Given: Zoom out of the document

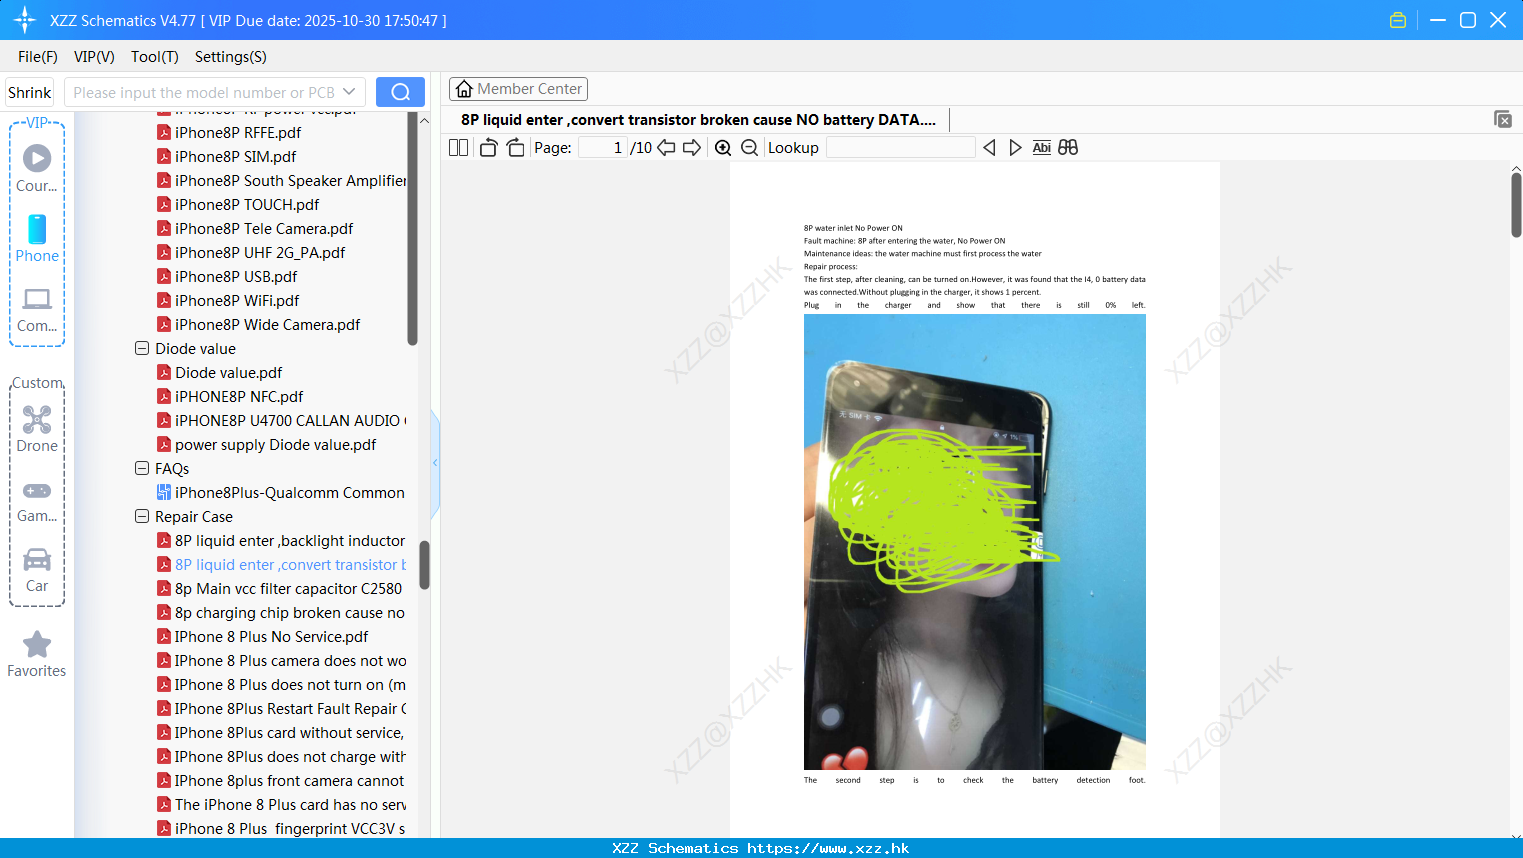Looking at the screenshot, I should click(749, 147).
